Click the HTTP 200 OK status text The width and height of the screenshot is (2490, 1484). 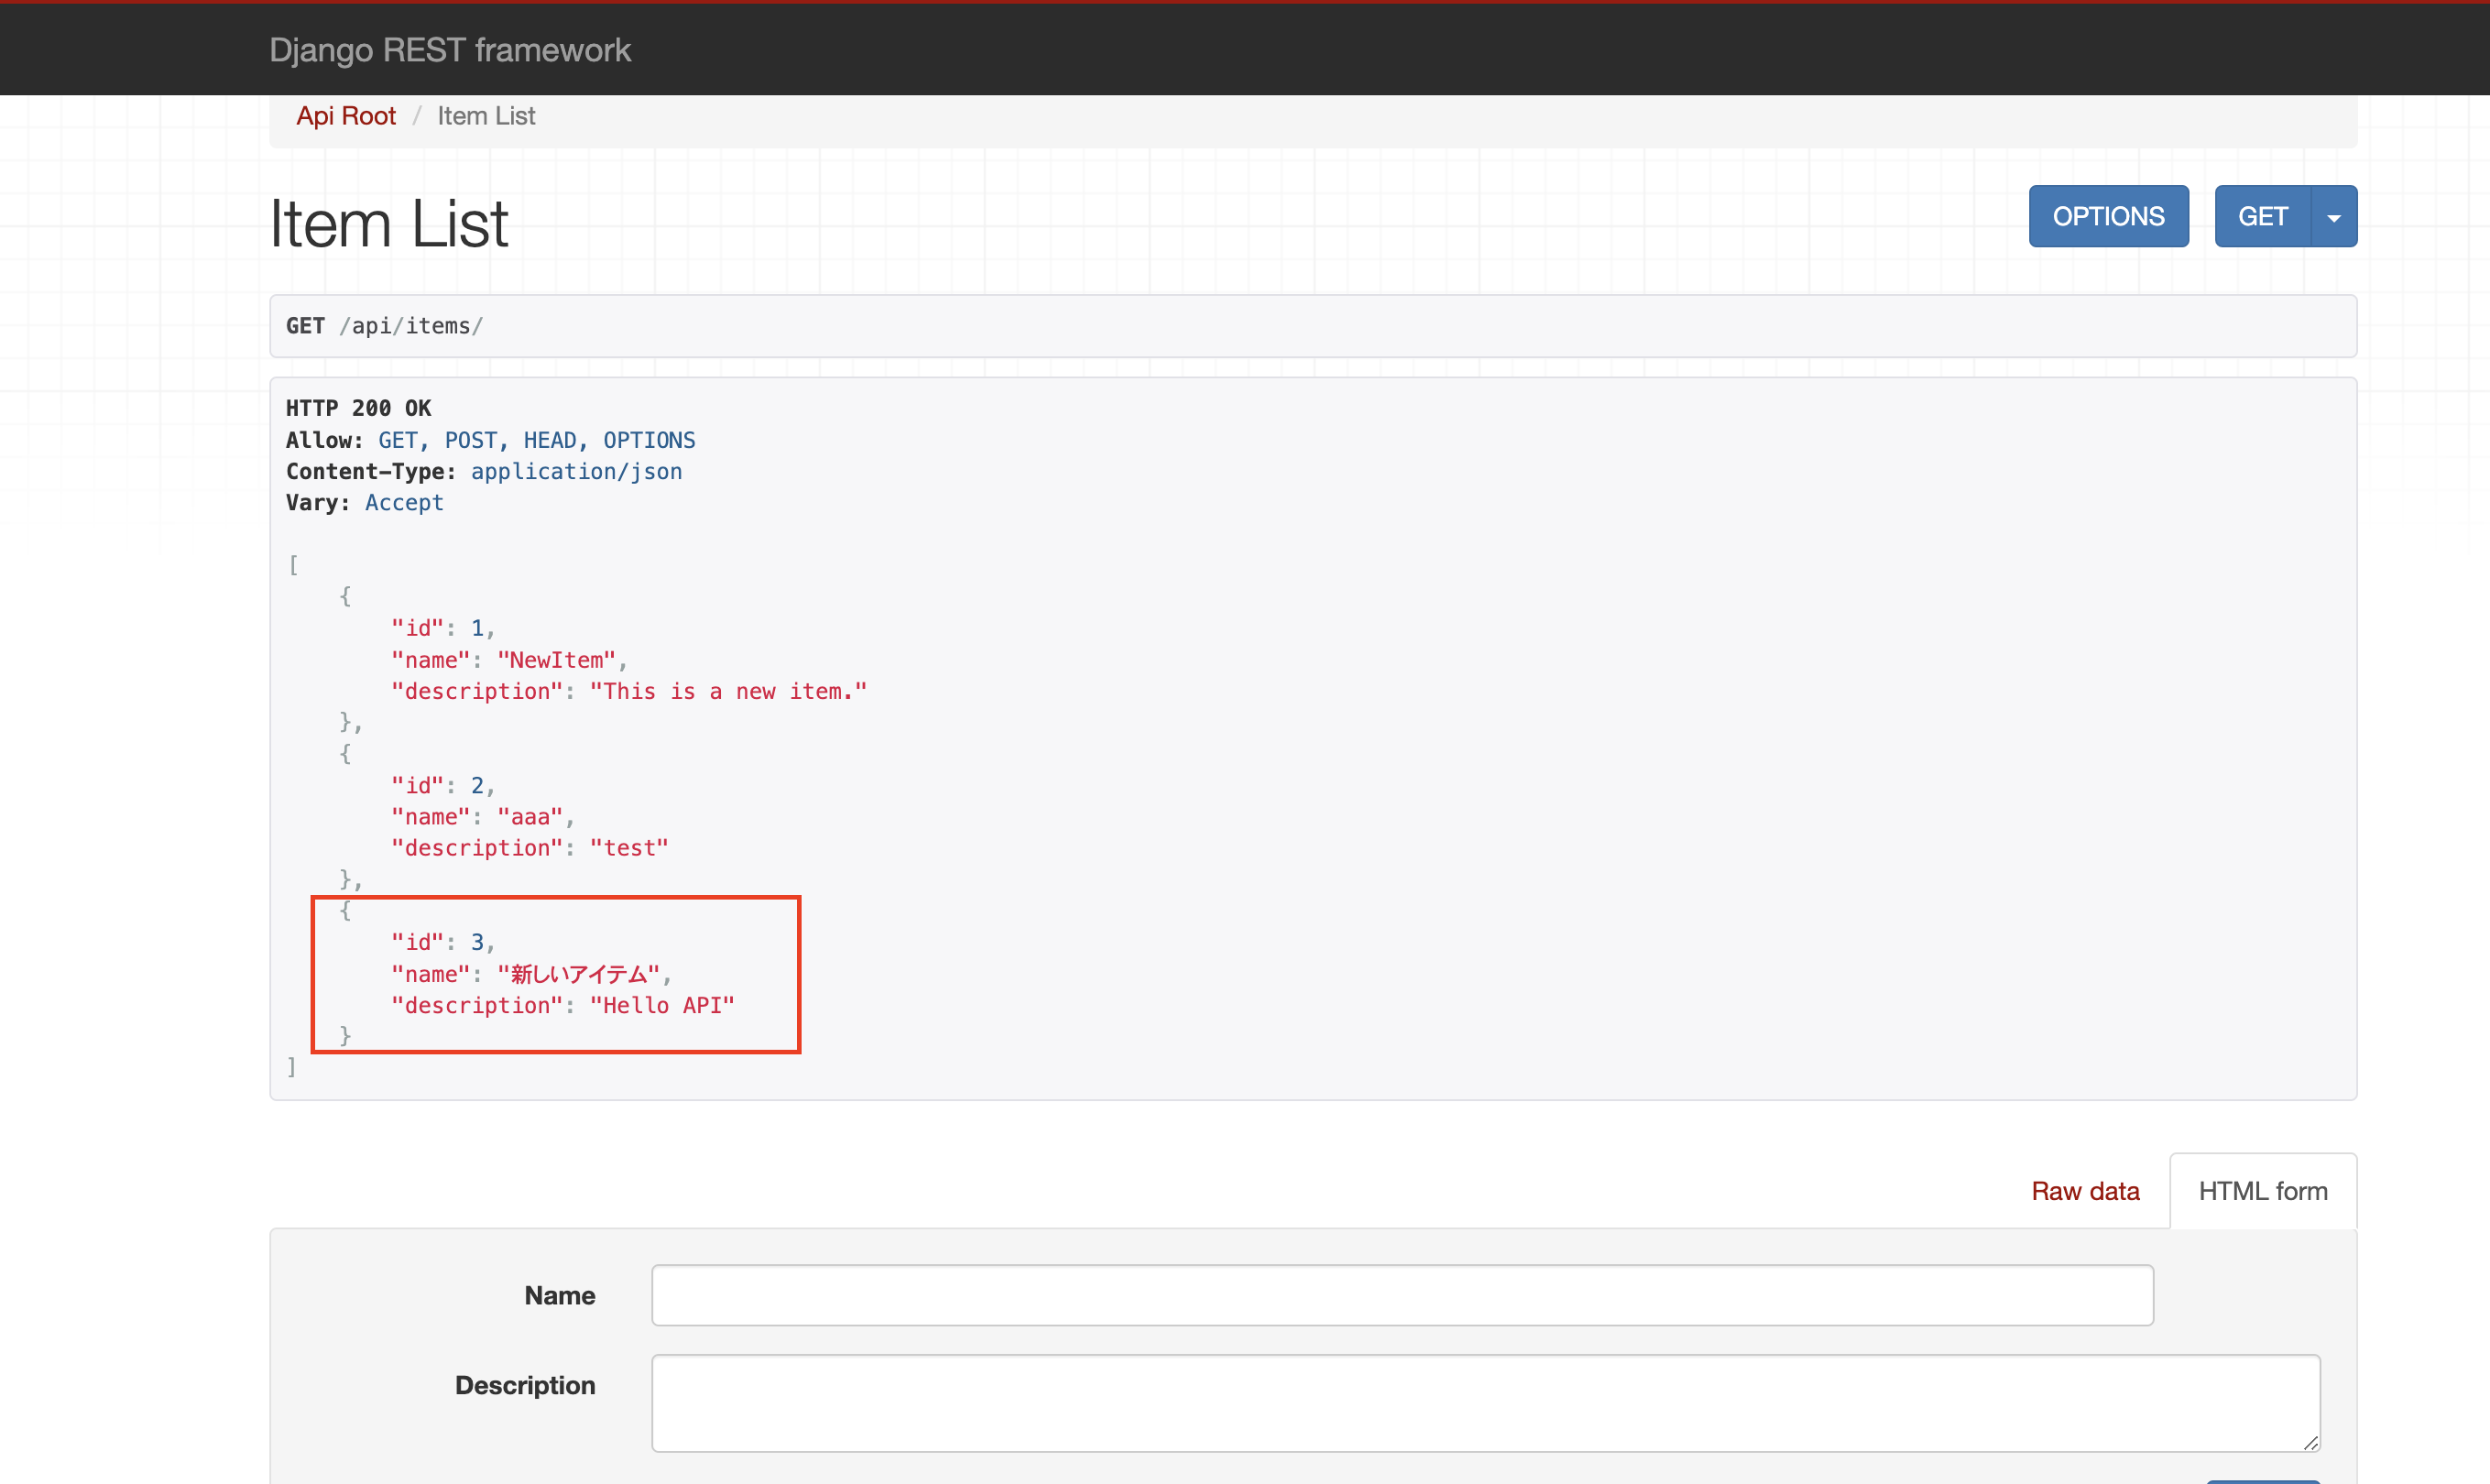(x=358, y=408)
